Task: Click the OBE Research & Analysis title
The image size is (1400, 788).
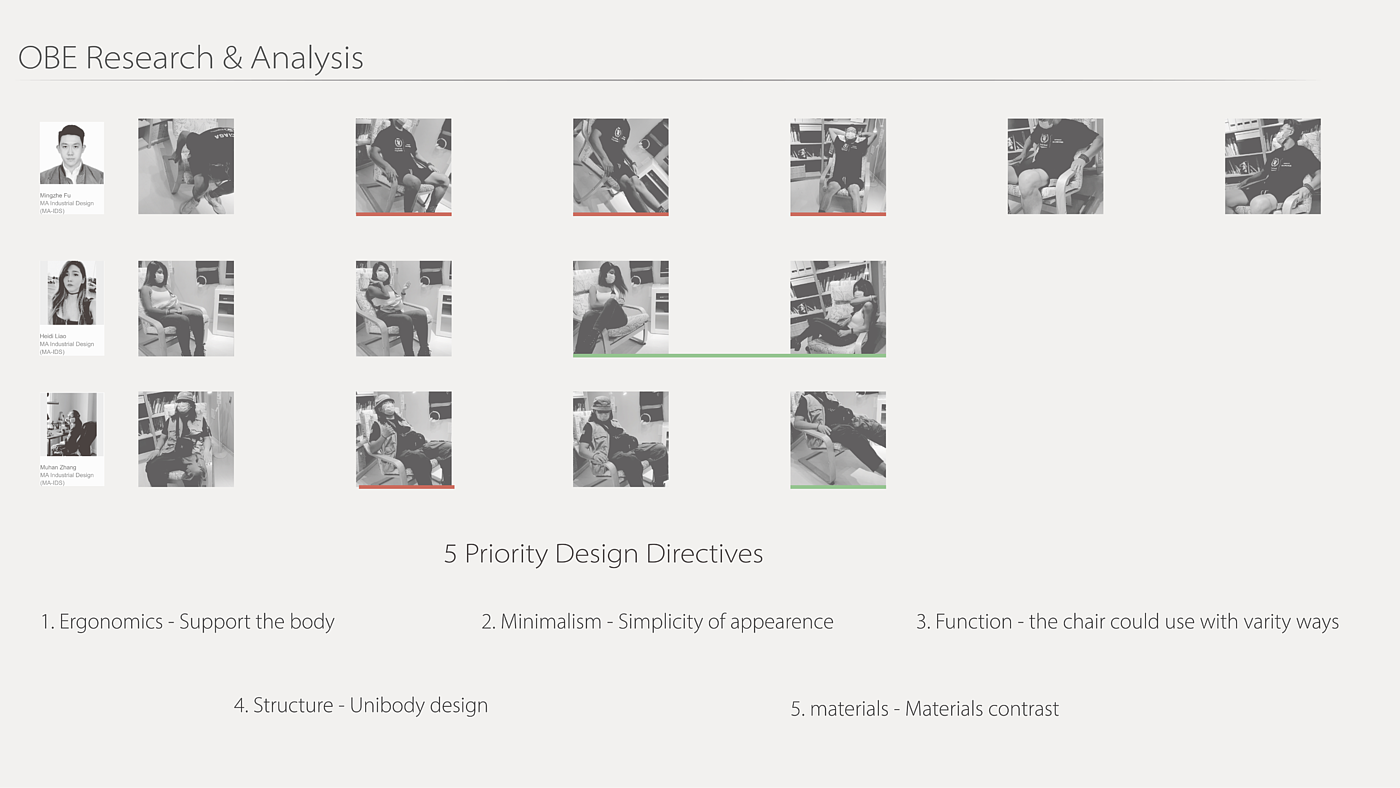Action: click(x=191, y=58)
